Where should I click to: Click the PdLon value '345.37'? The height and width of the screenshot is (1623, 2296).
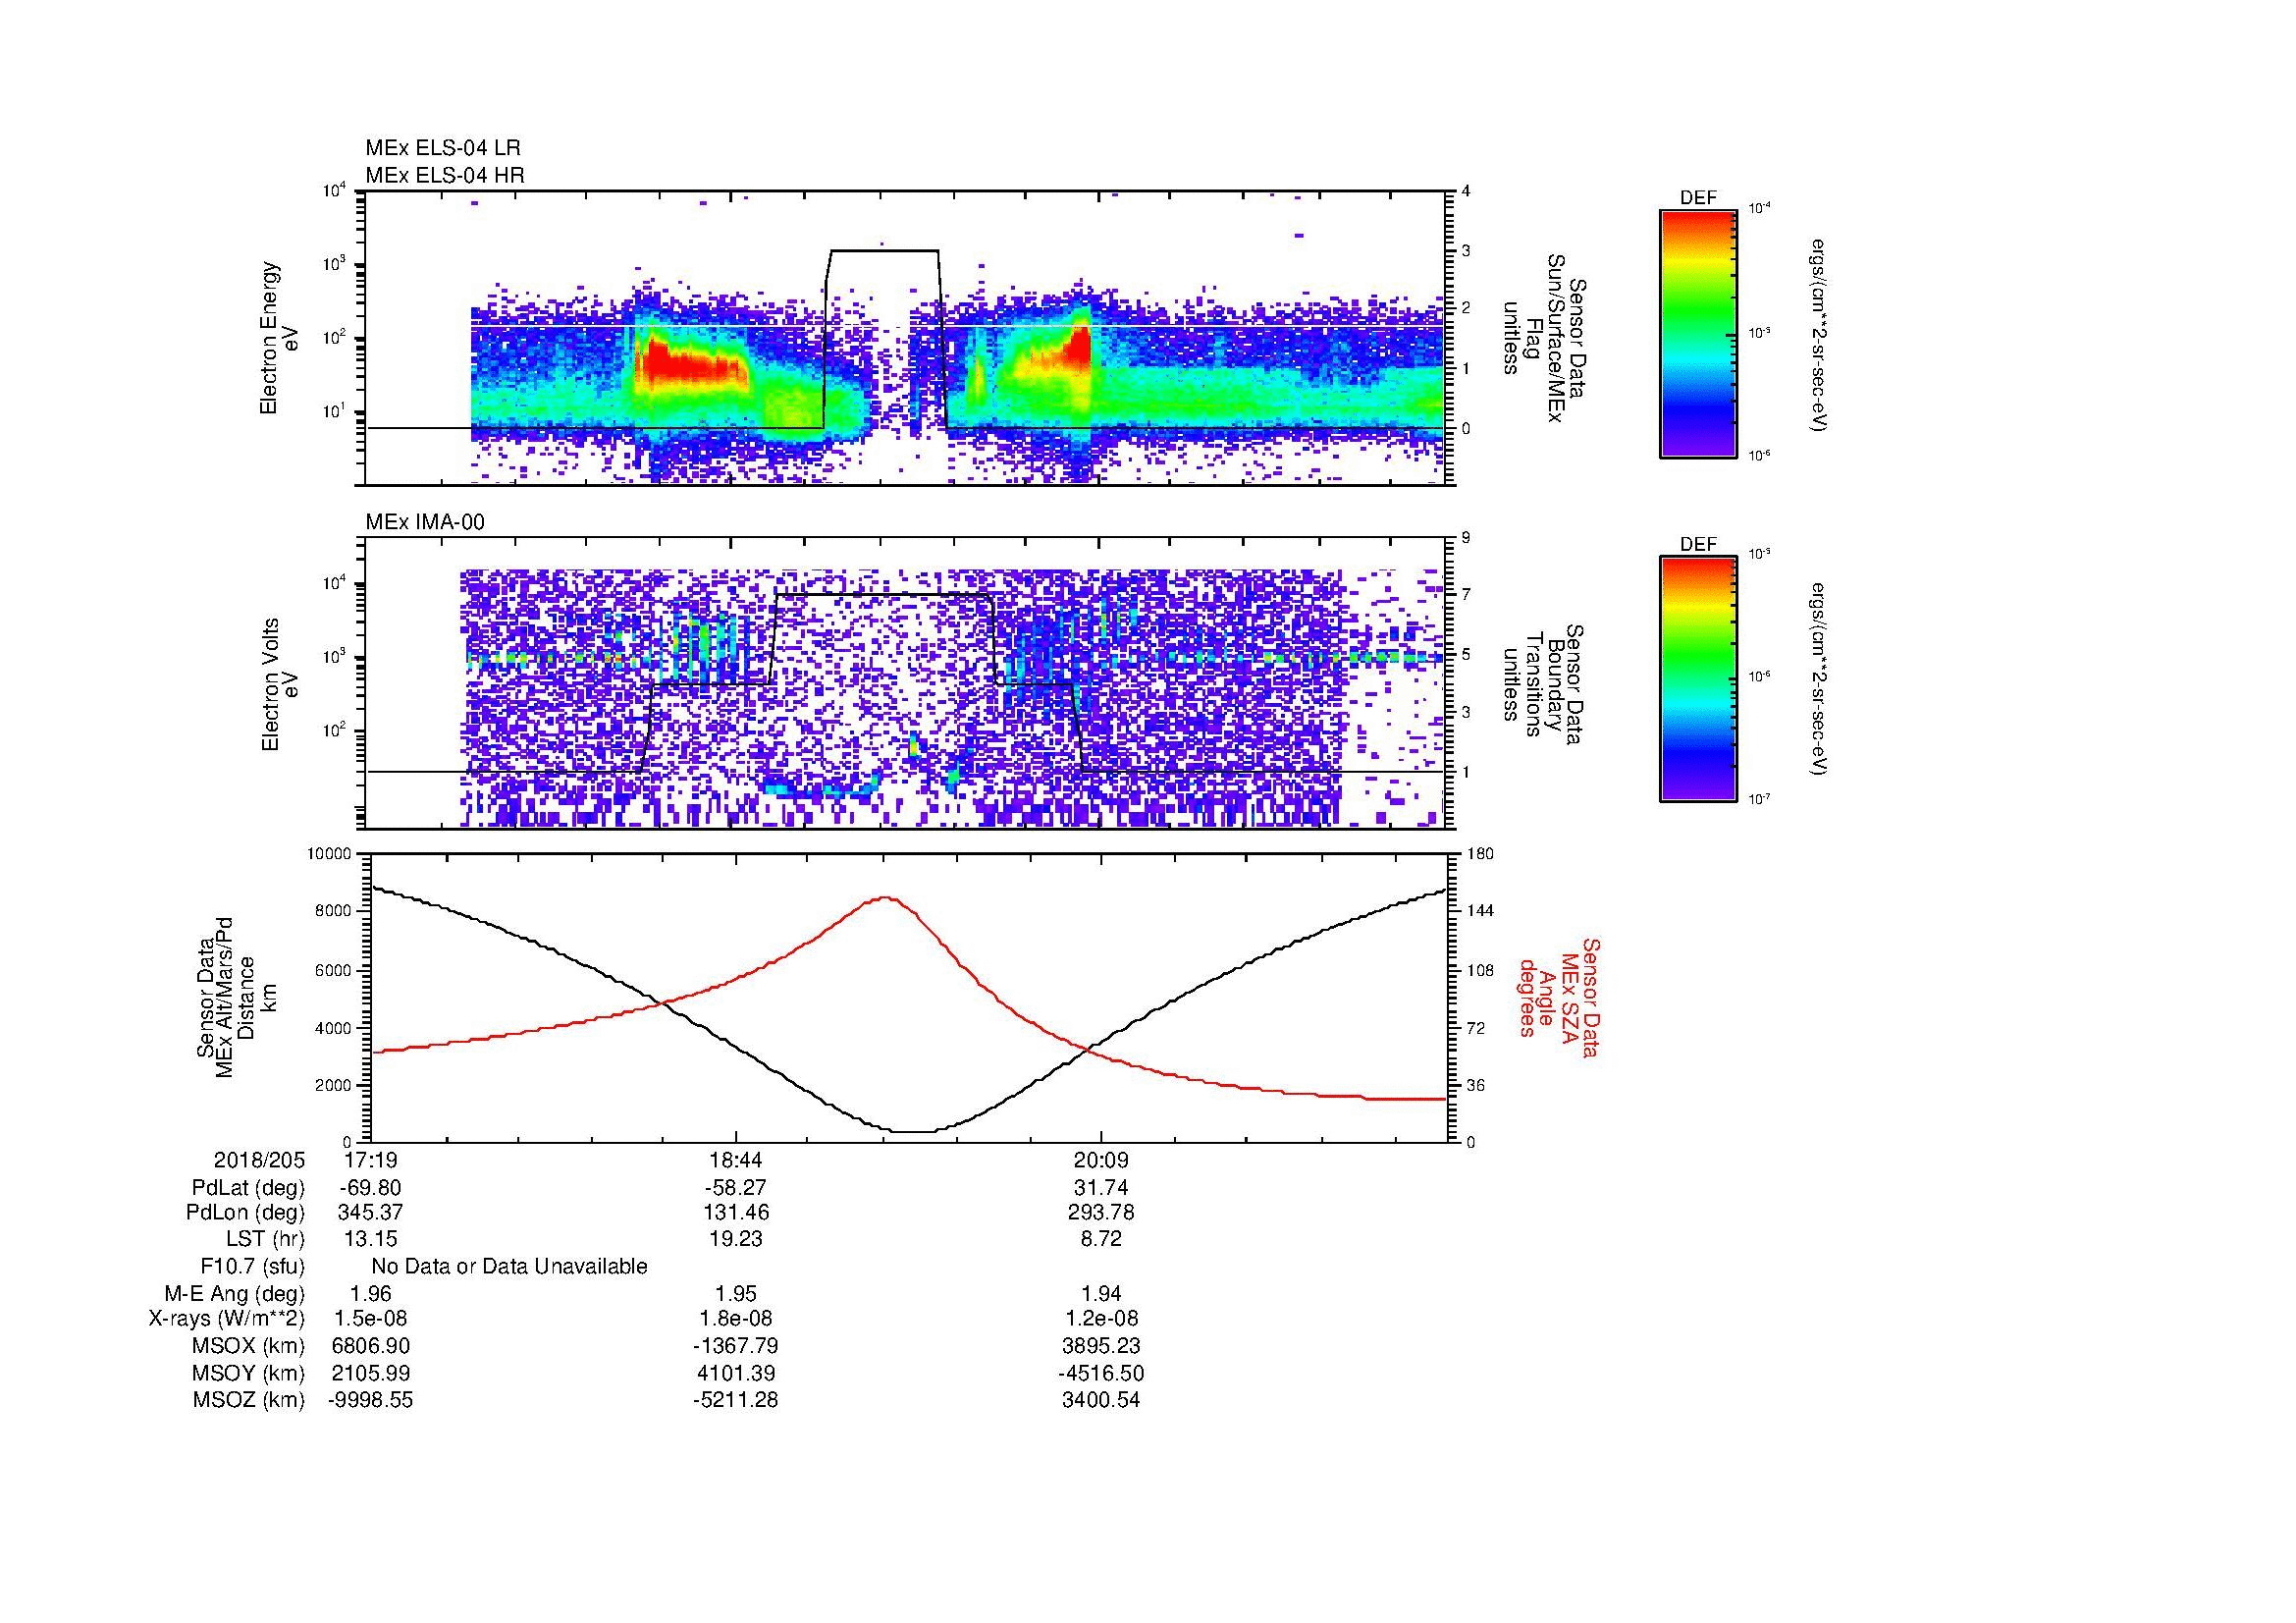pyautogui.click(x=370, y=1213)
